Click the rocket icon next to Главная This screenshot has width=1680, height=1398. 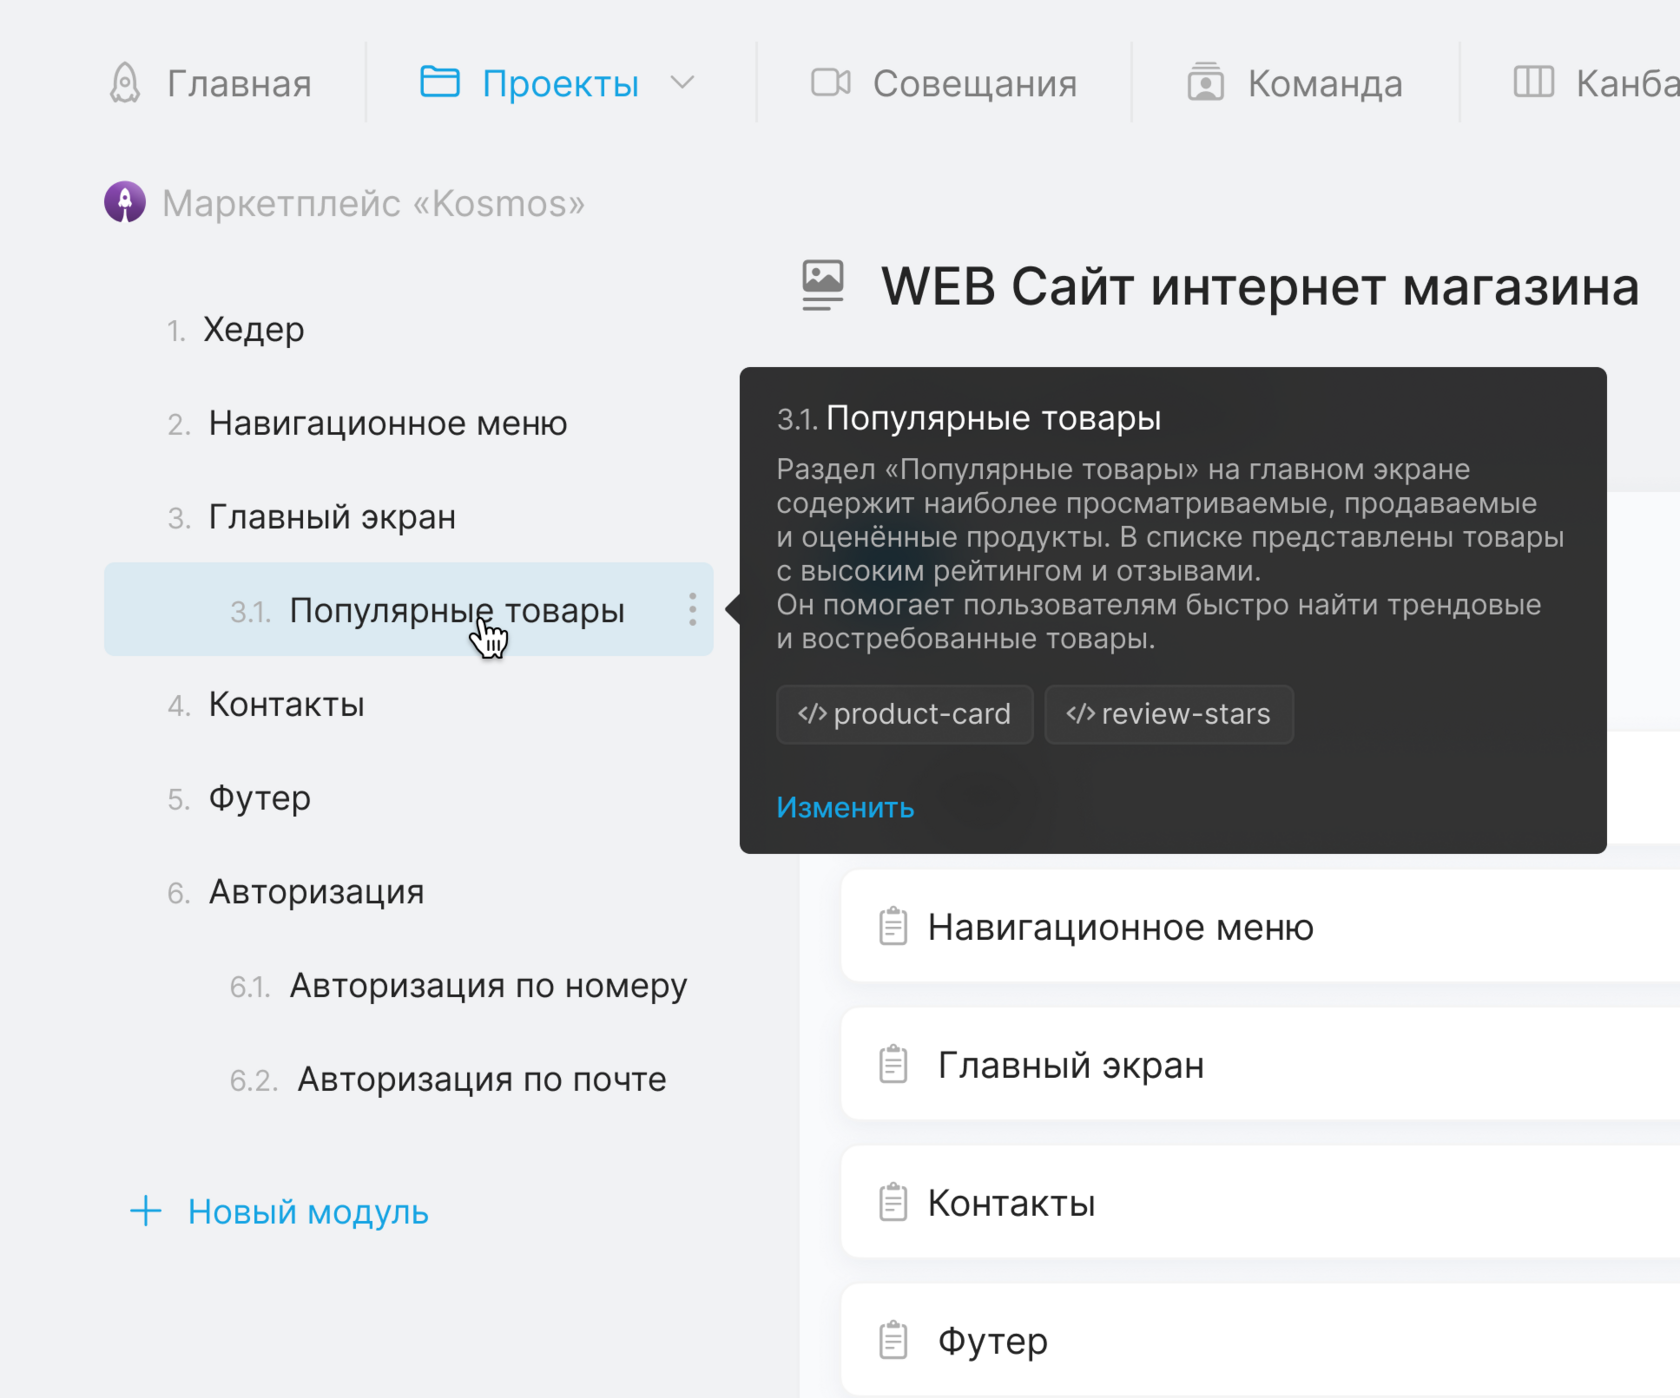tap(125, 83)
